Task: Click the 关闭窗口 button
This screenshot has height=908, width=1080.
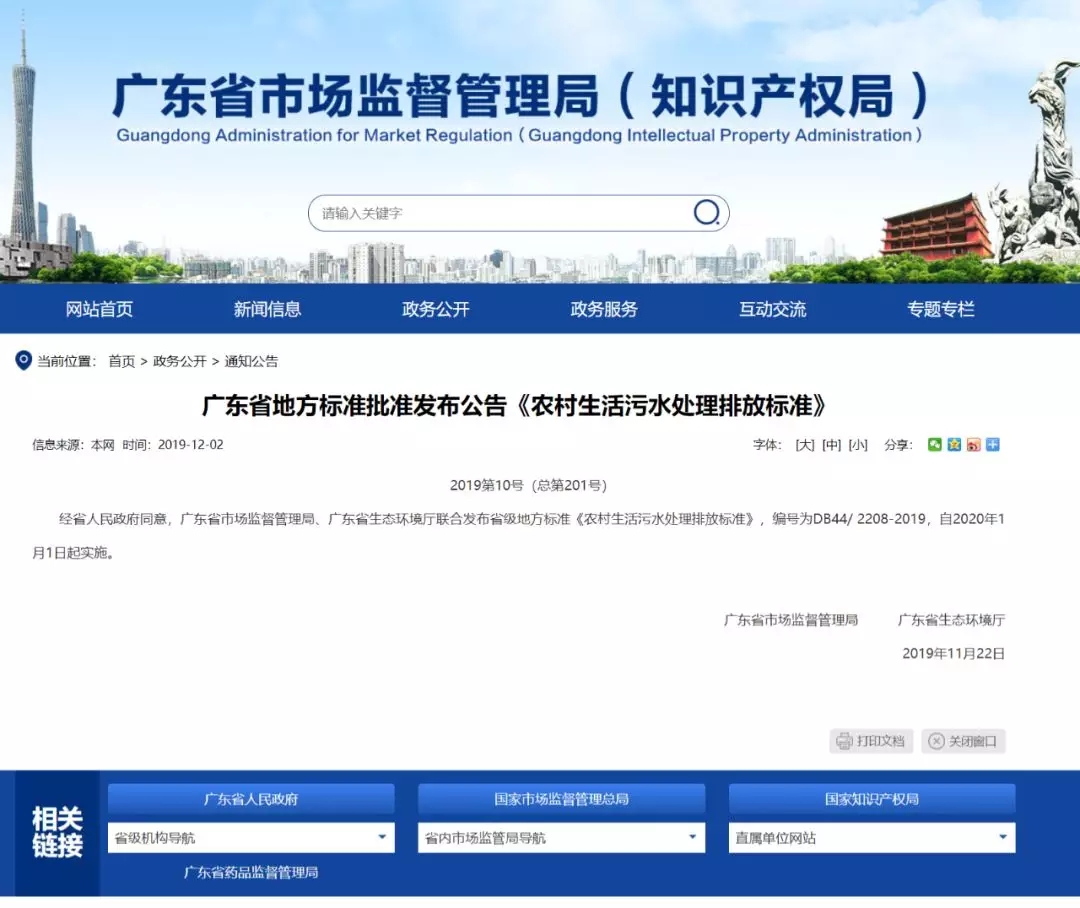Action: click(963, 741)
